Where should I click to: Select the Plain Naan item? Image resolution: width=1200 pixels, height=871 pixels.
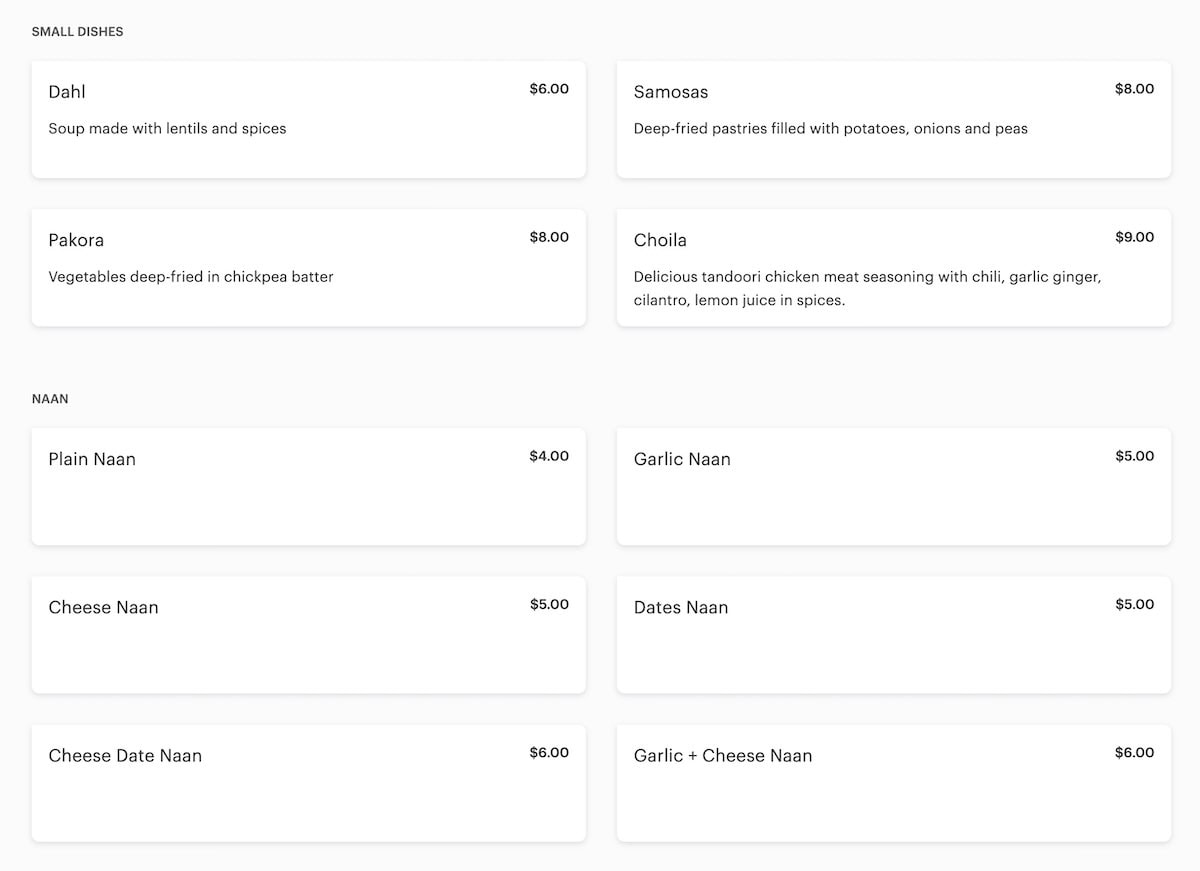click(308, 487)
